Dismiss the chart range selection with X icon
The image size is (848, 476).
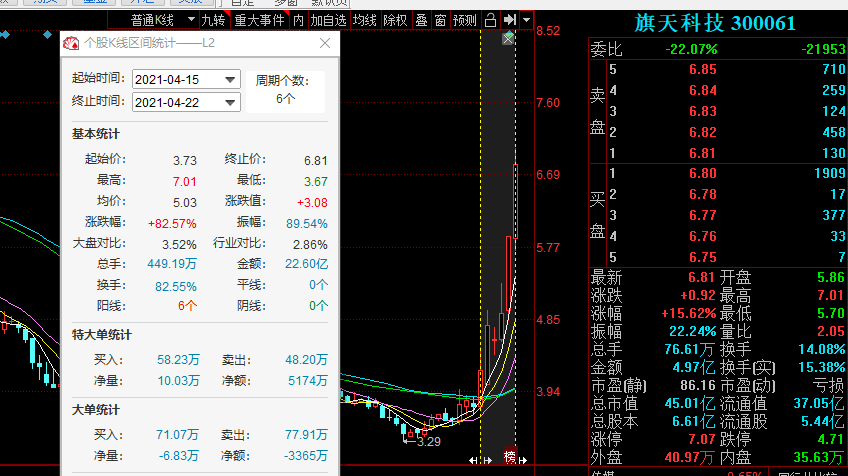point(508,38)
